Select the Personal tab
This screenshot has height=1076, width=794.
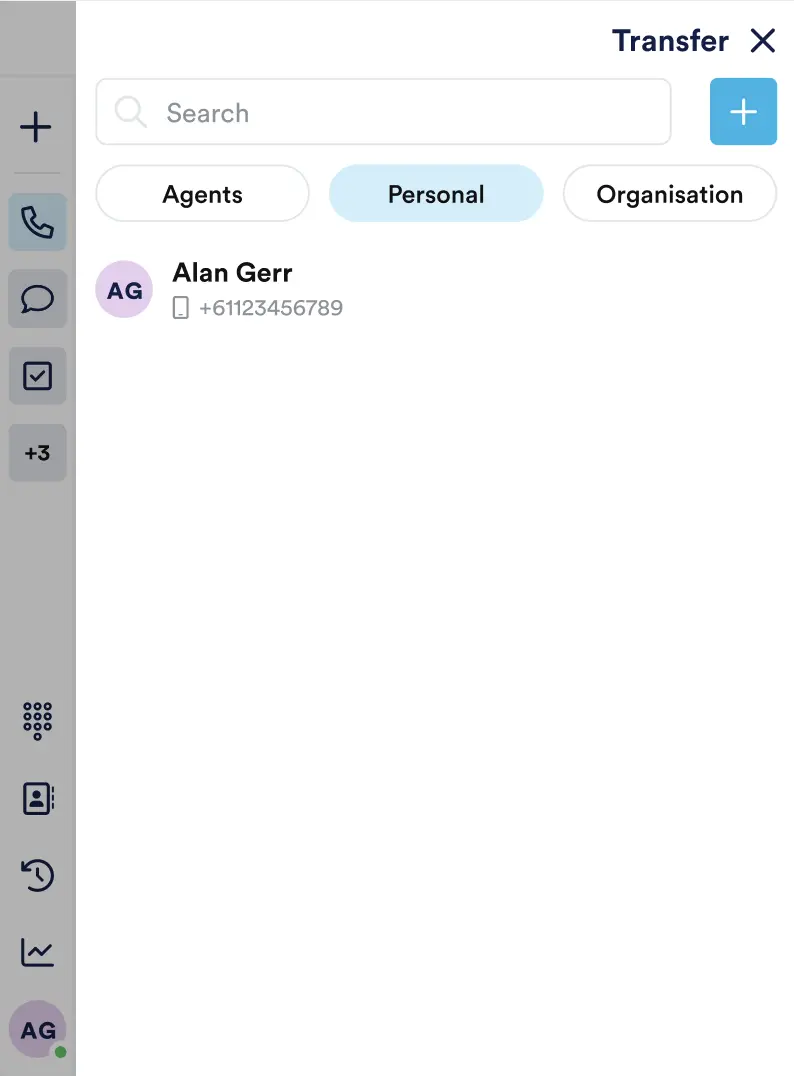436,194
